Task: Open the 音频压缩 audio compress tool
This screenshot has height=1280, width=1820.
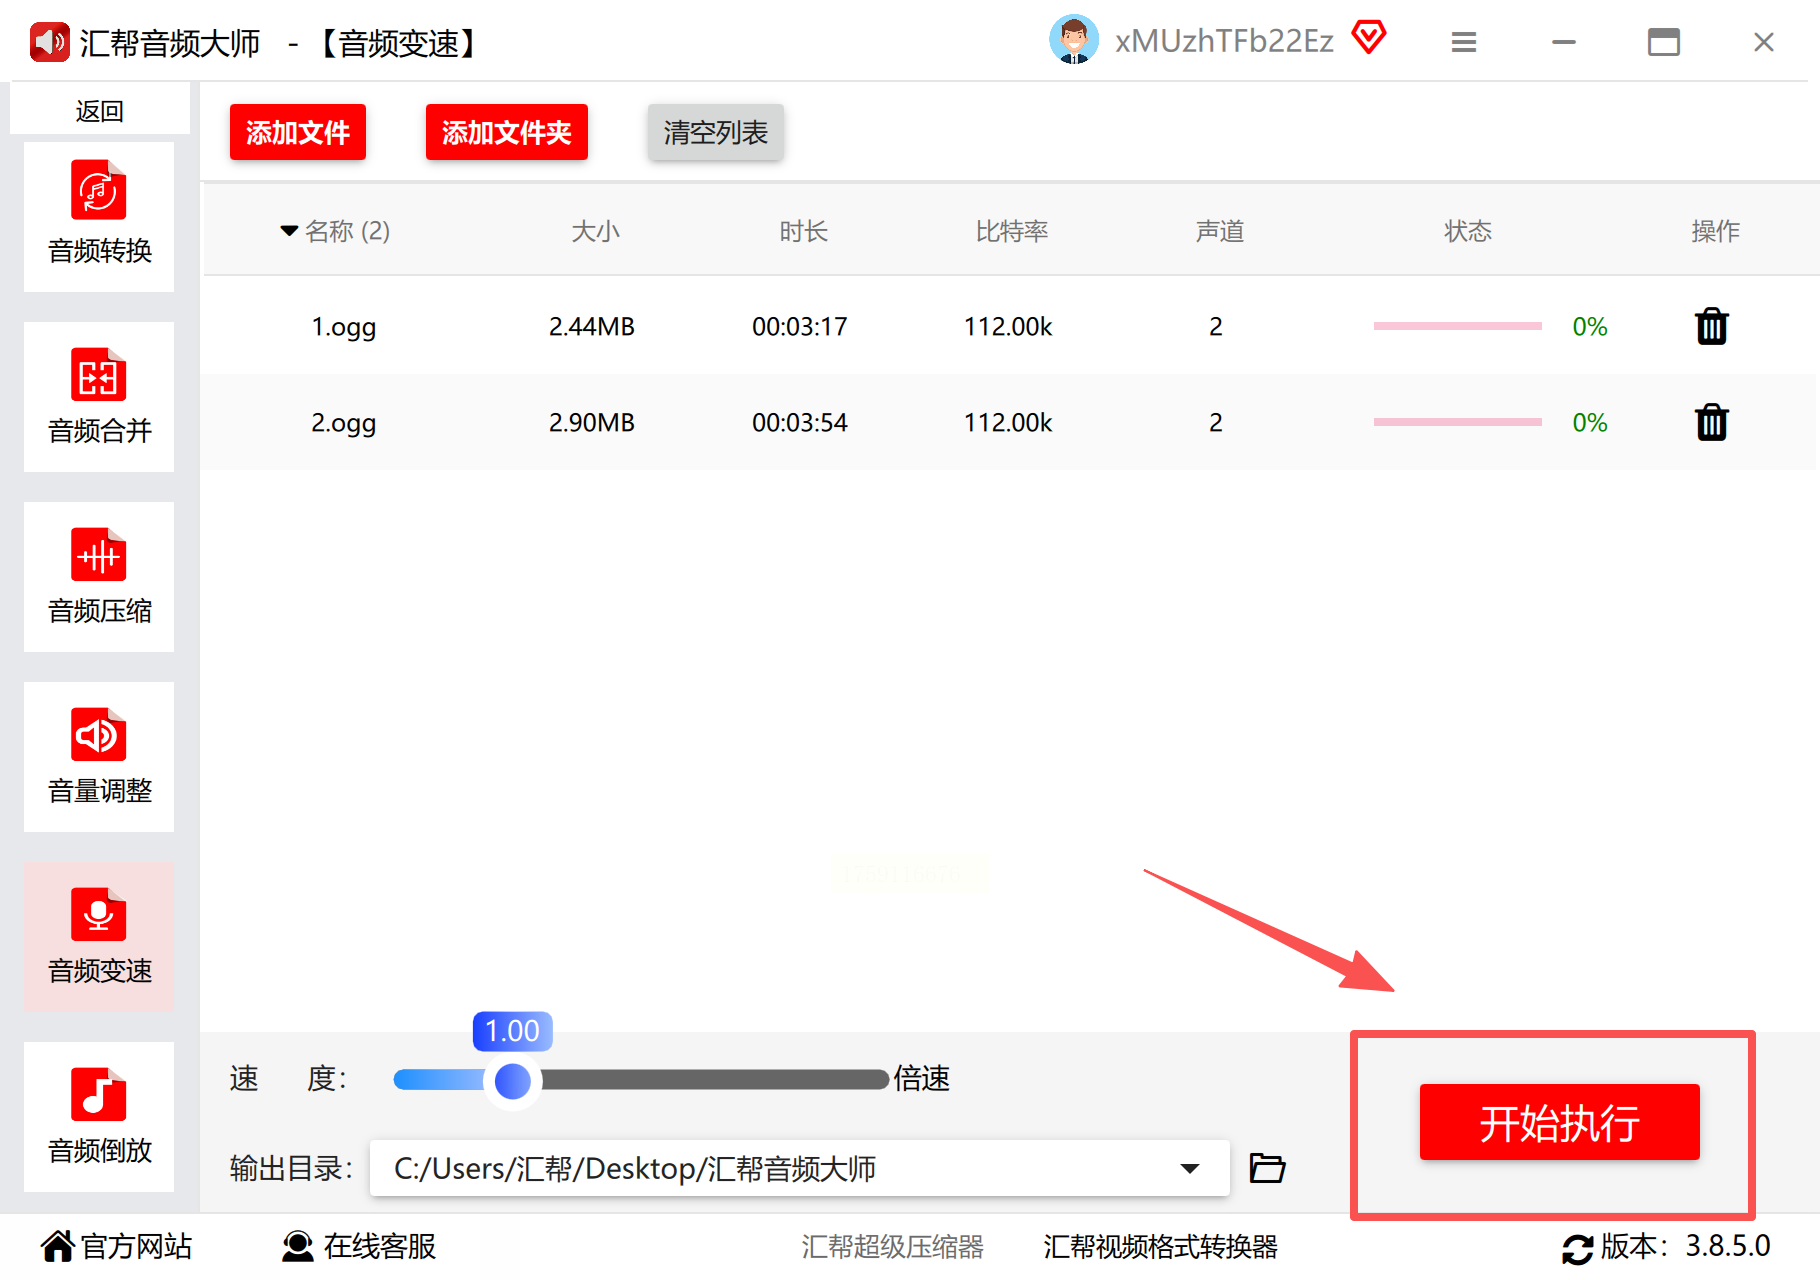Action: (x=99, y=576)
